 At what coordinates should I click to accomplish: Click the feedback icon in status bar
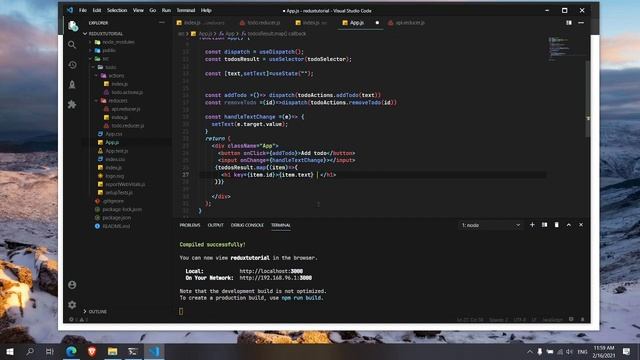571,320
